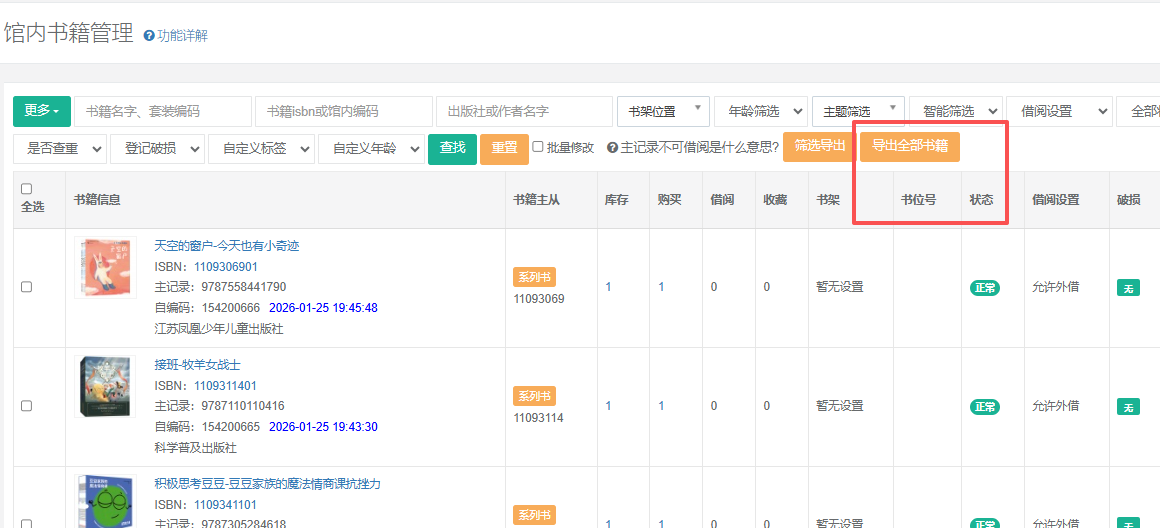Open the 书架位置 dropdown
Screen dimensions: 1160x528
[663, 111]
